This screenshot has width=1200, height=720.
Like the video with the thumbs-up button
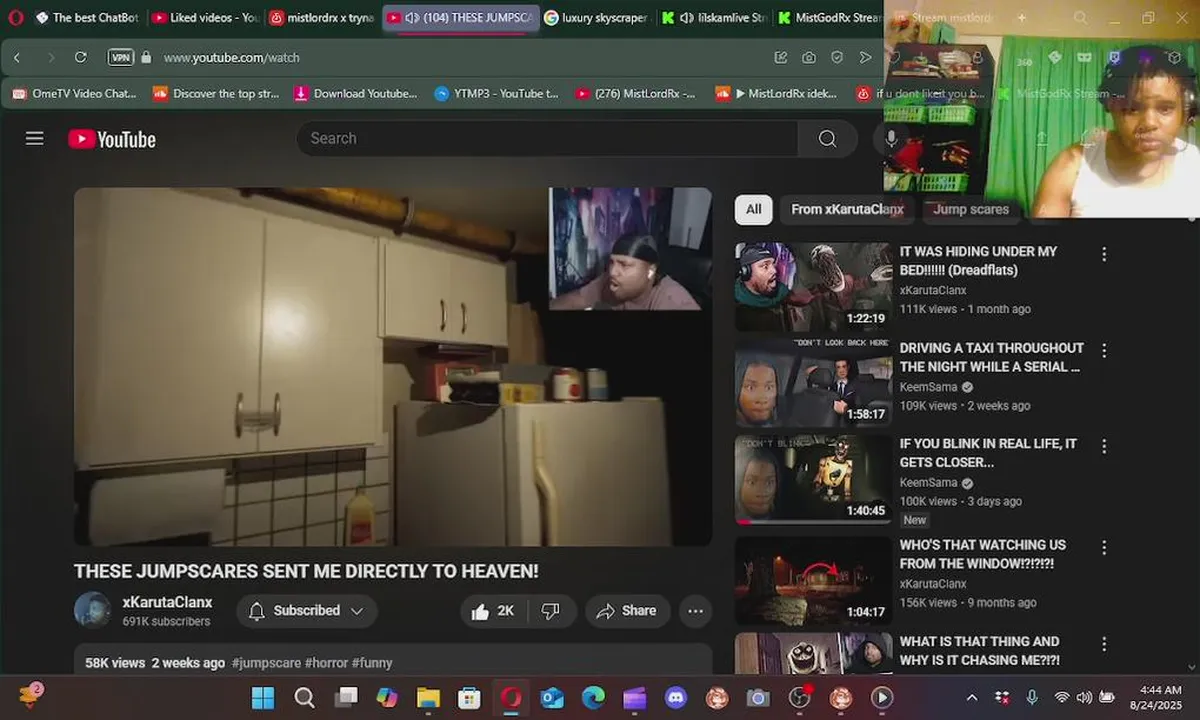493,611
